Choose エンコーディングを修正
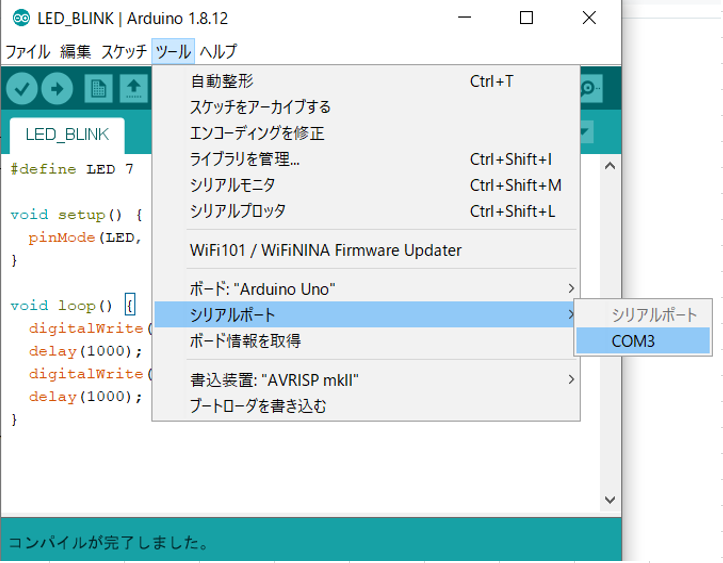 (x=367, y=133)
